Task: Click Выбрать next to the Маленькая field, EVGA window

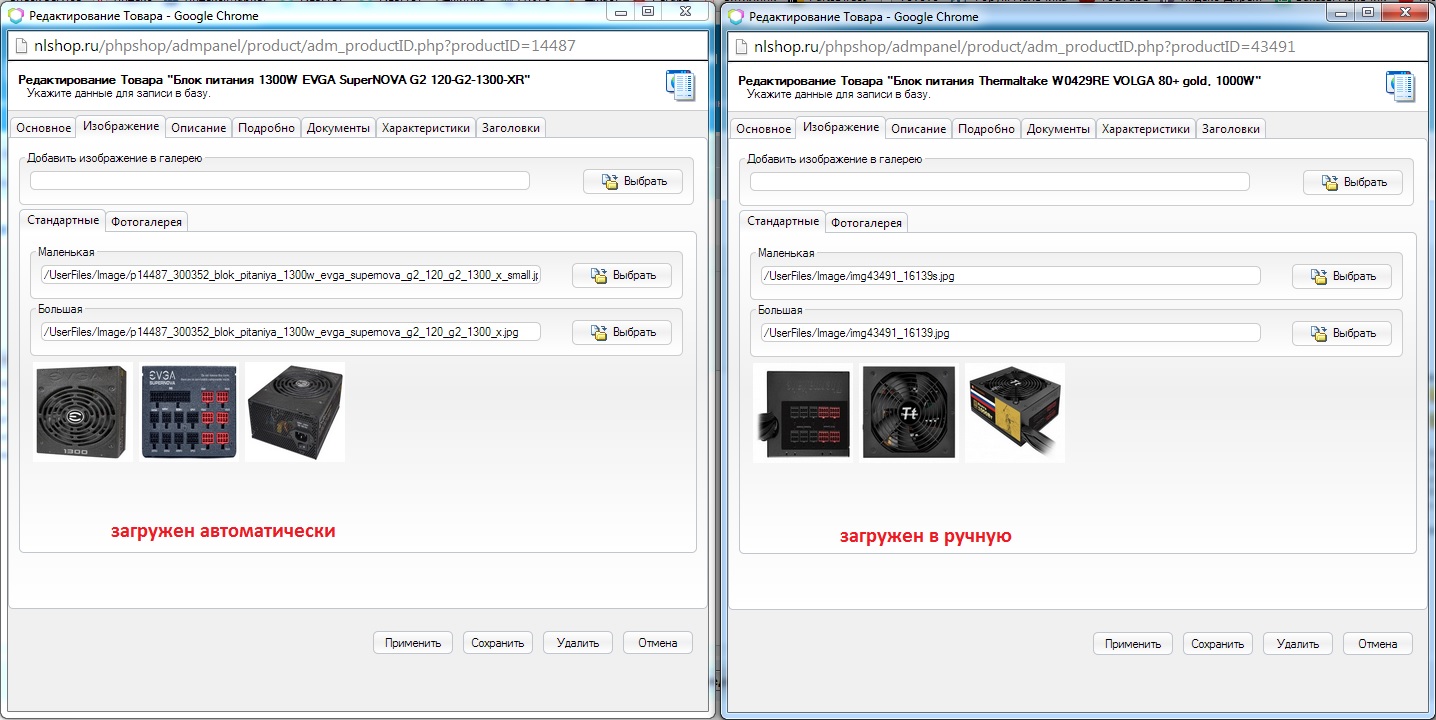Action: (622, 275)
